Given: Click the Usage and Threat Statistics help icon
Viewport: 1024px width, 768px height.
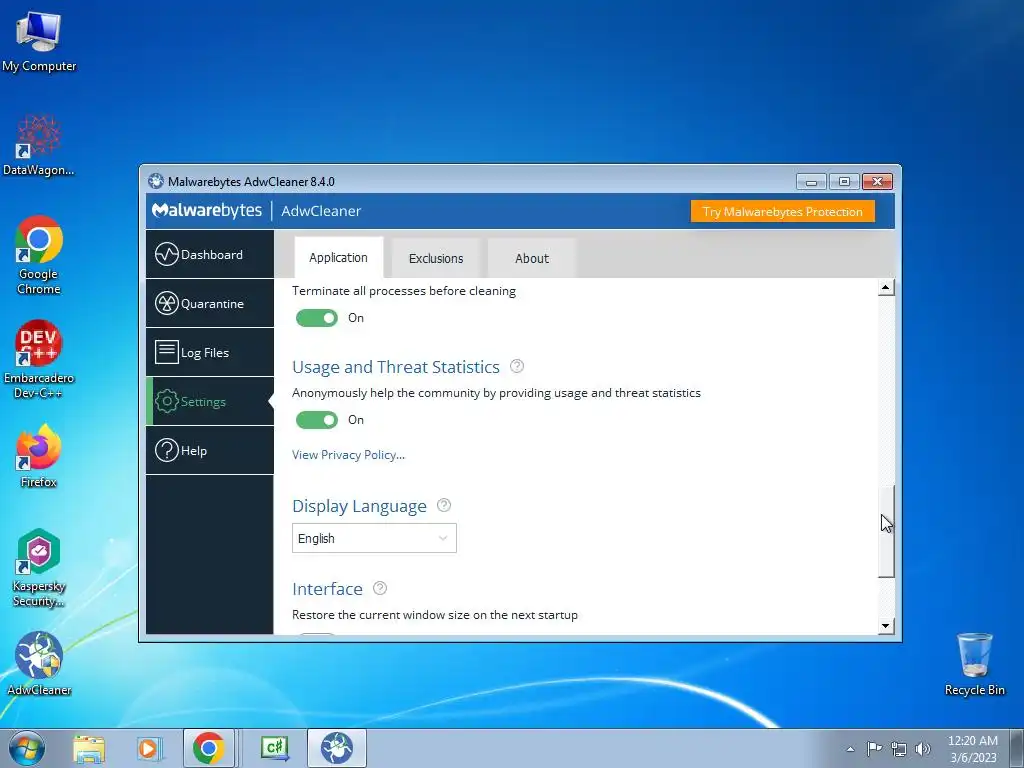Looking at the screenshot, I should coord(517,366).
